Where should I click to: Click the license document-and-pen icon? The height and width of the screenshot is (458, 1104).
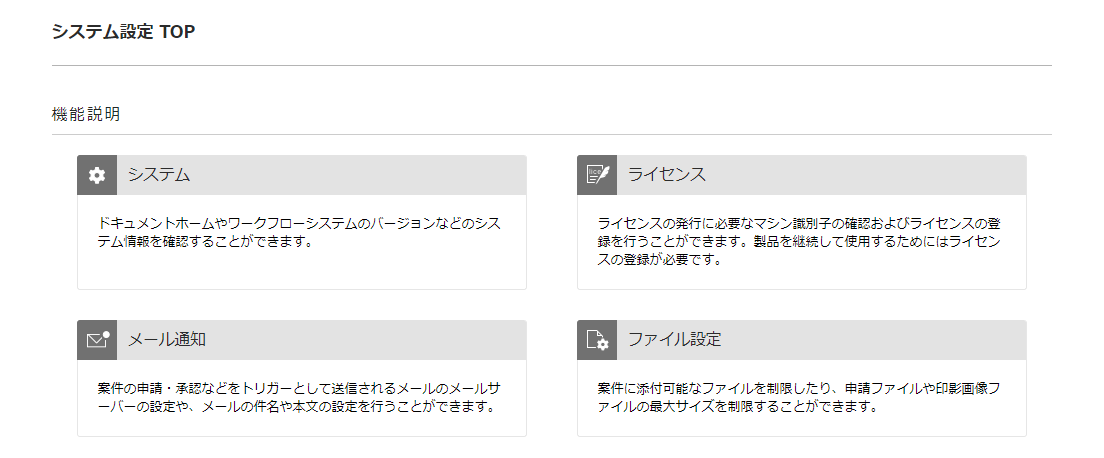(597, 175)
